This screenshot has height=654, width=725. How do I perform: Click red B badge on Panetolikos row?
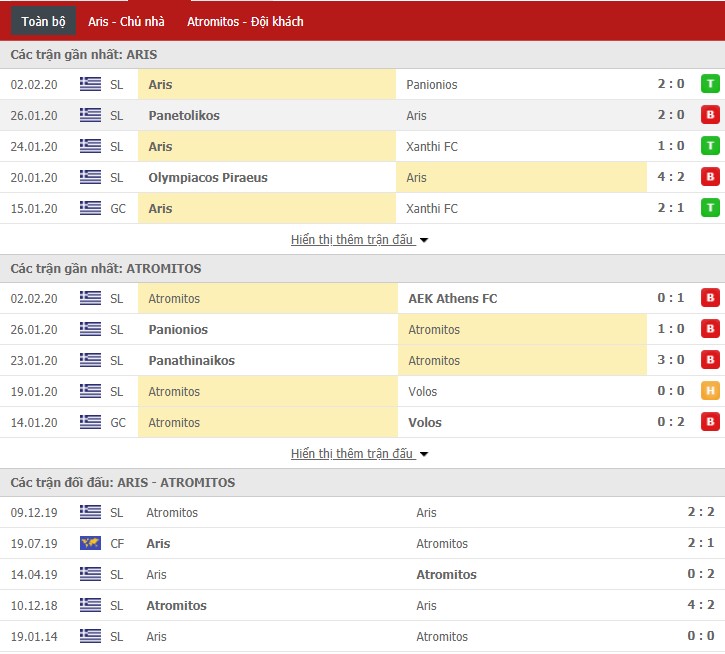pyautogui.click(x=710, y=115)
